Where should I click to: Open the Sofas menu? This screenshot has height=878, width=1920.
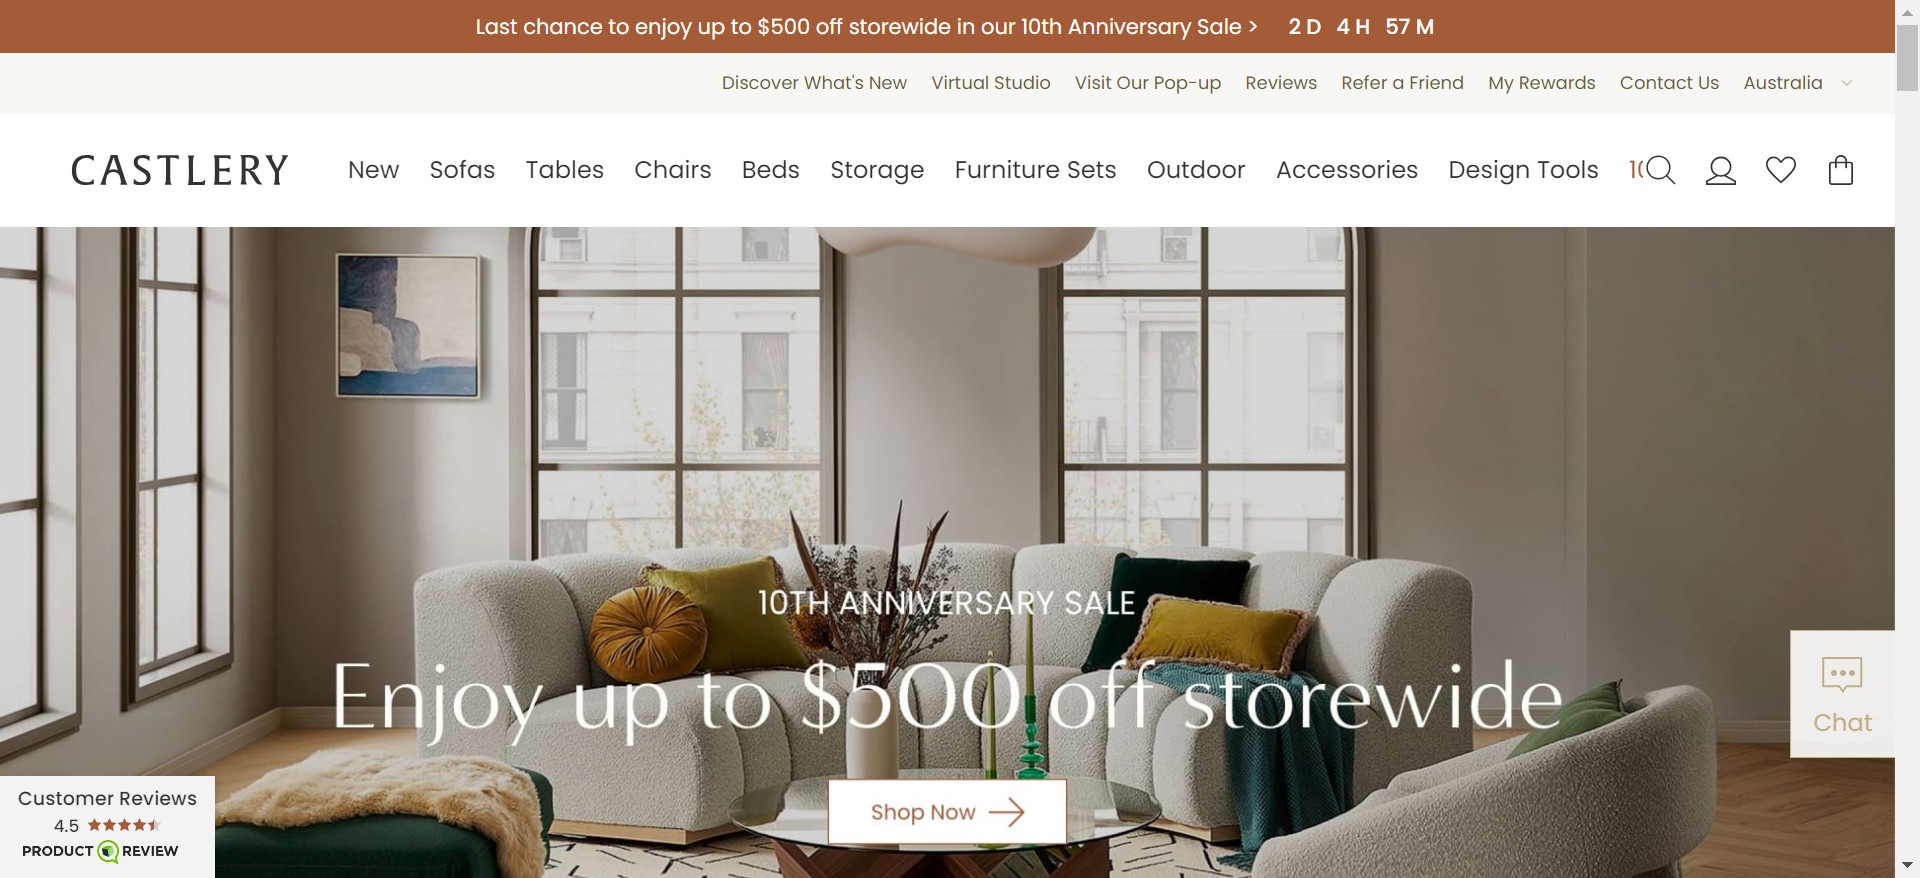point(462,170)
